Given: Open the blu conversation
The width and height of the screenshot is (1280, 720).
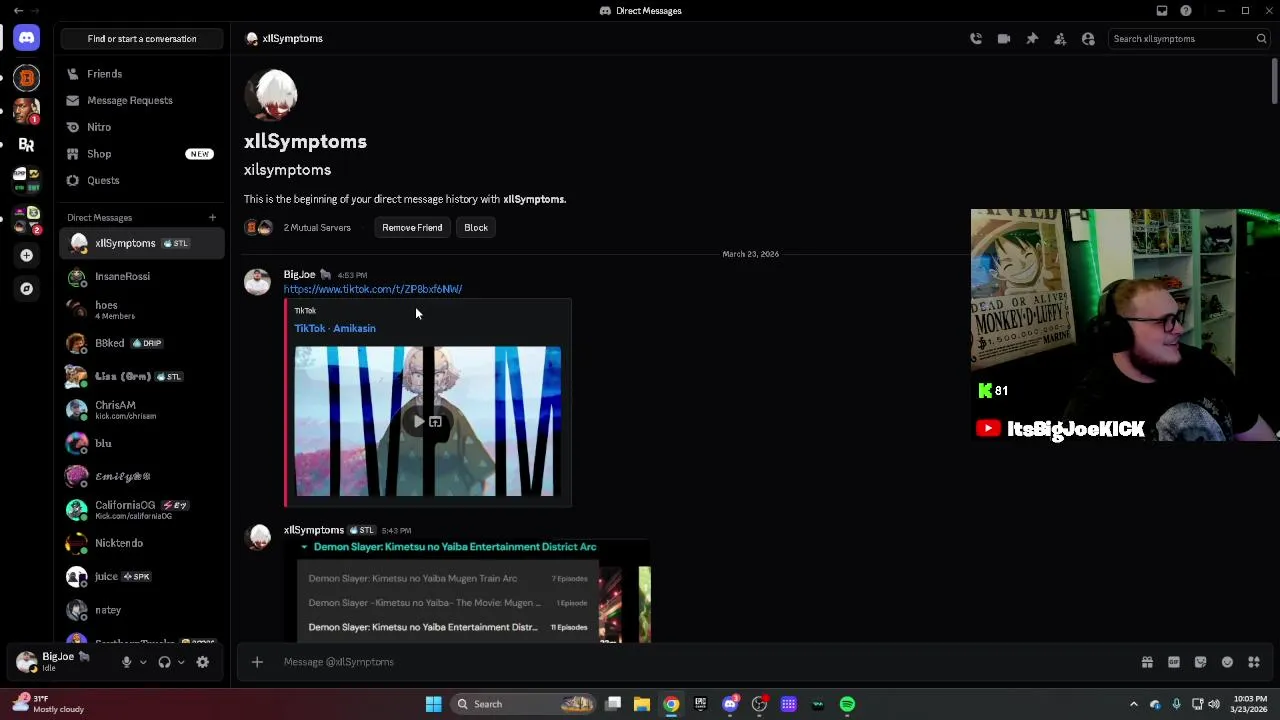Looking at the screenshot, I should click(142, 443).
